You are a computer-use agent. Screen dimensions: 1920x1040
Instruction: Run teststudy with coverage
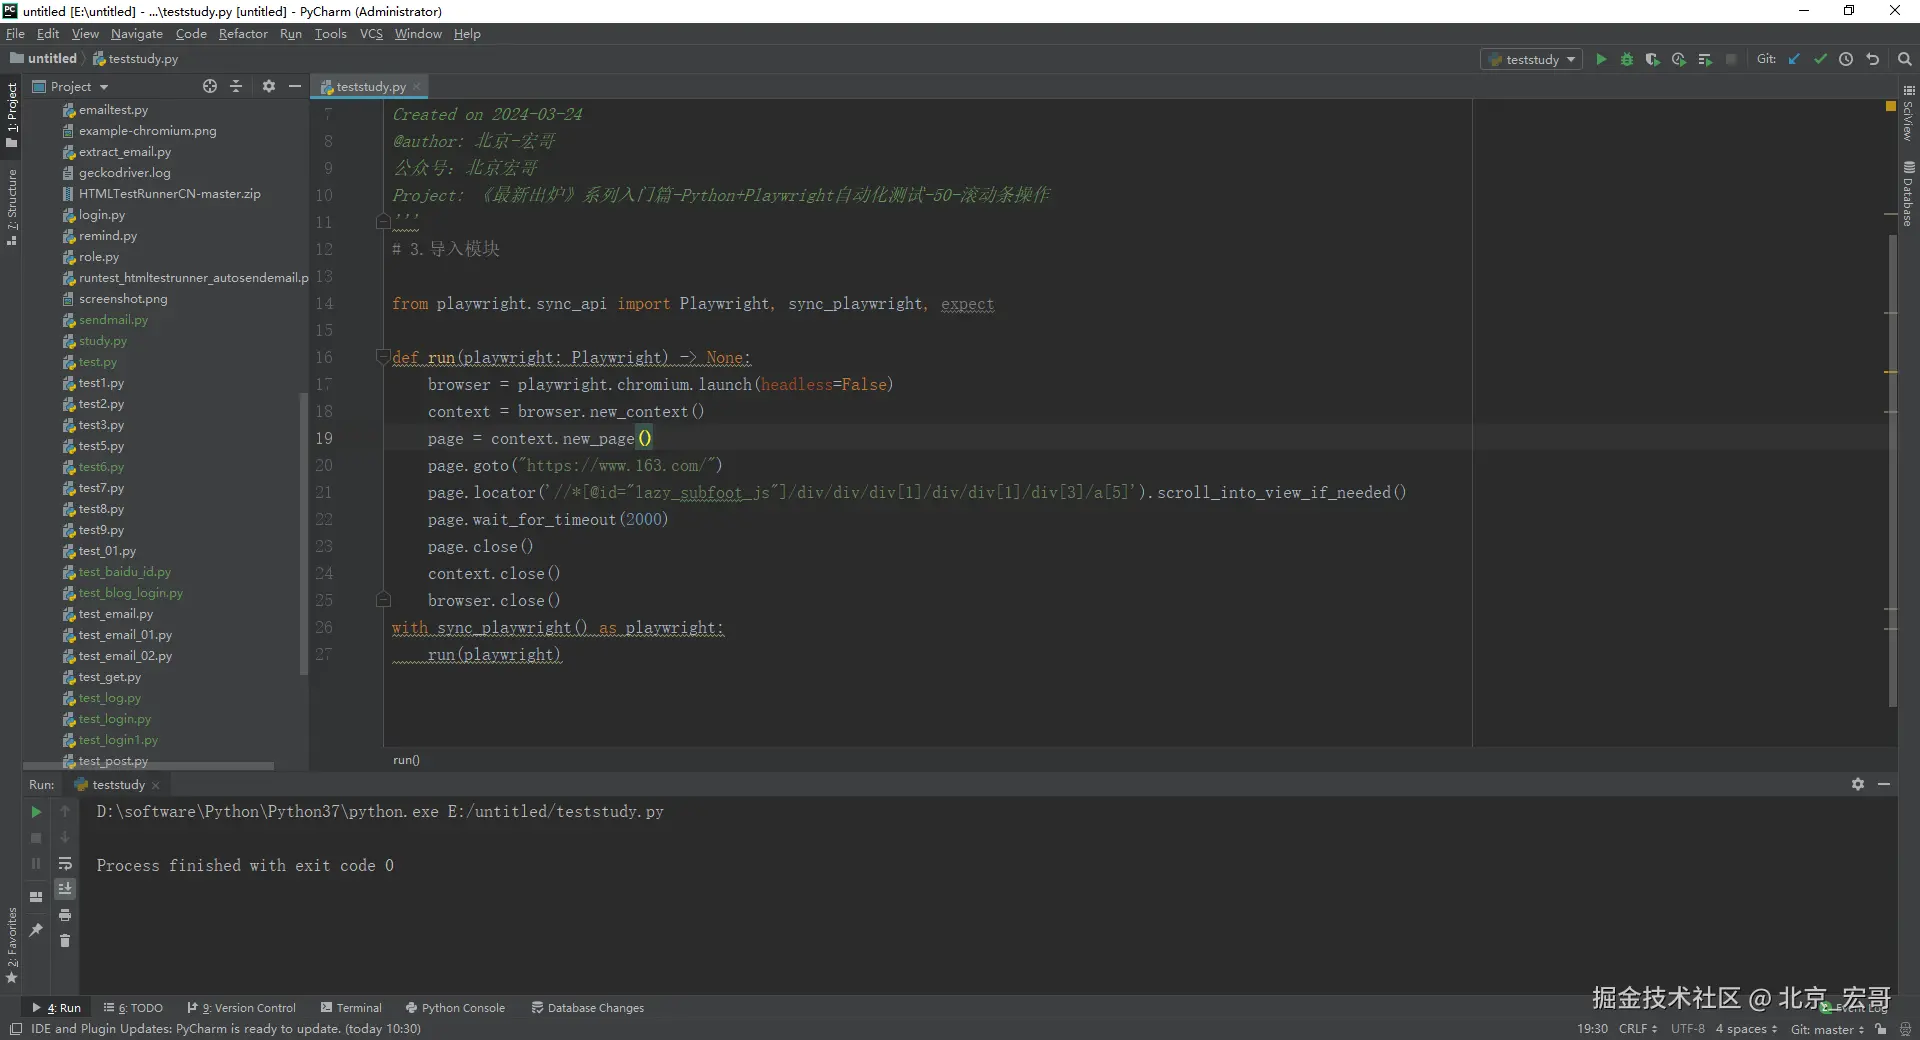pyautogui.click(x=1653, y=60)
